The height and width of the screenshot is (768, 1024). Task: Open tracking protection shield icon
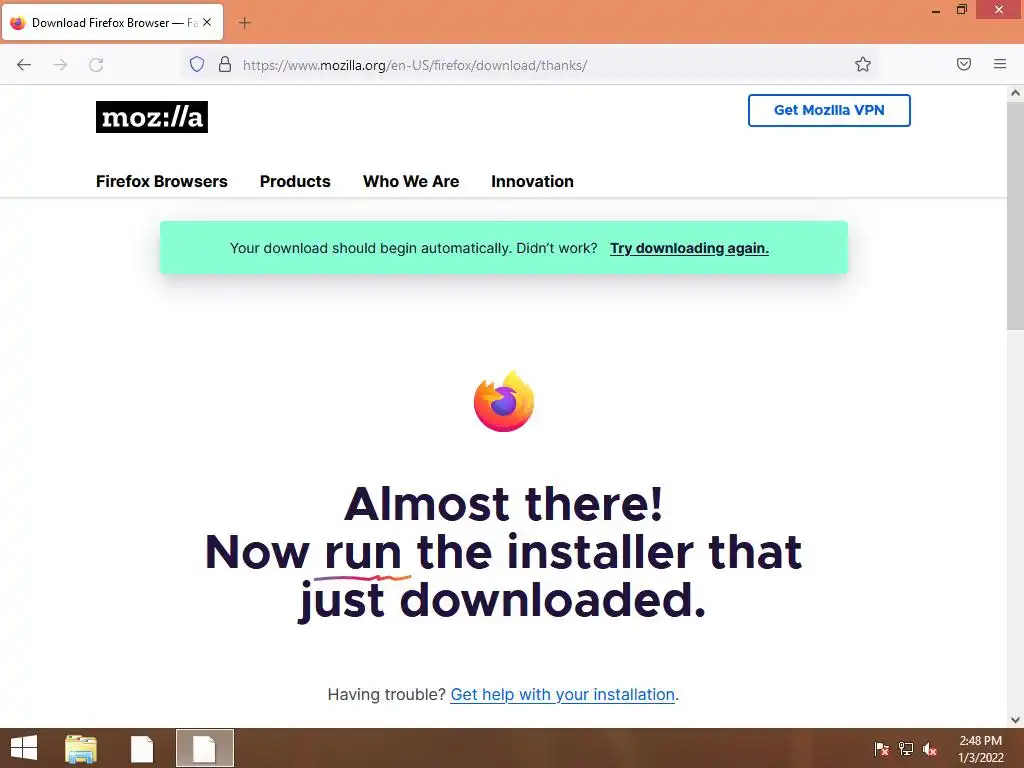(197, 64)
